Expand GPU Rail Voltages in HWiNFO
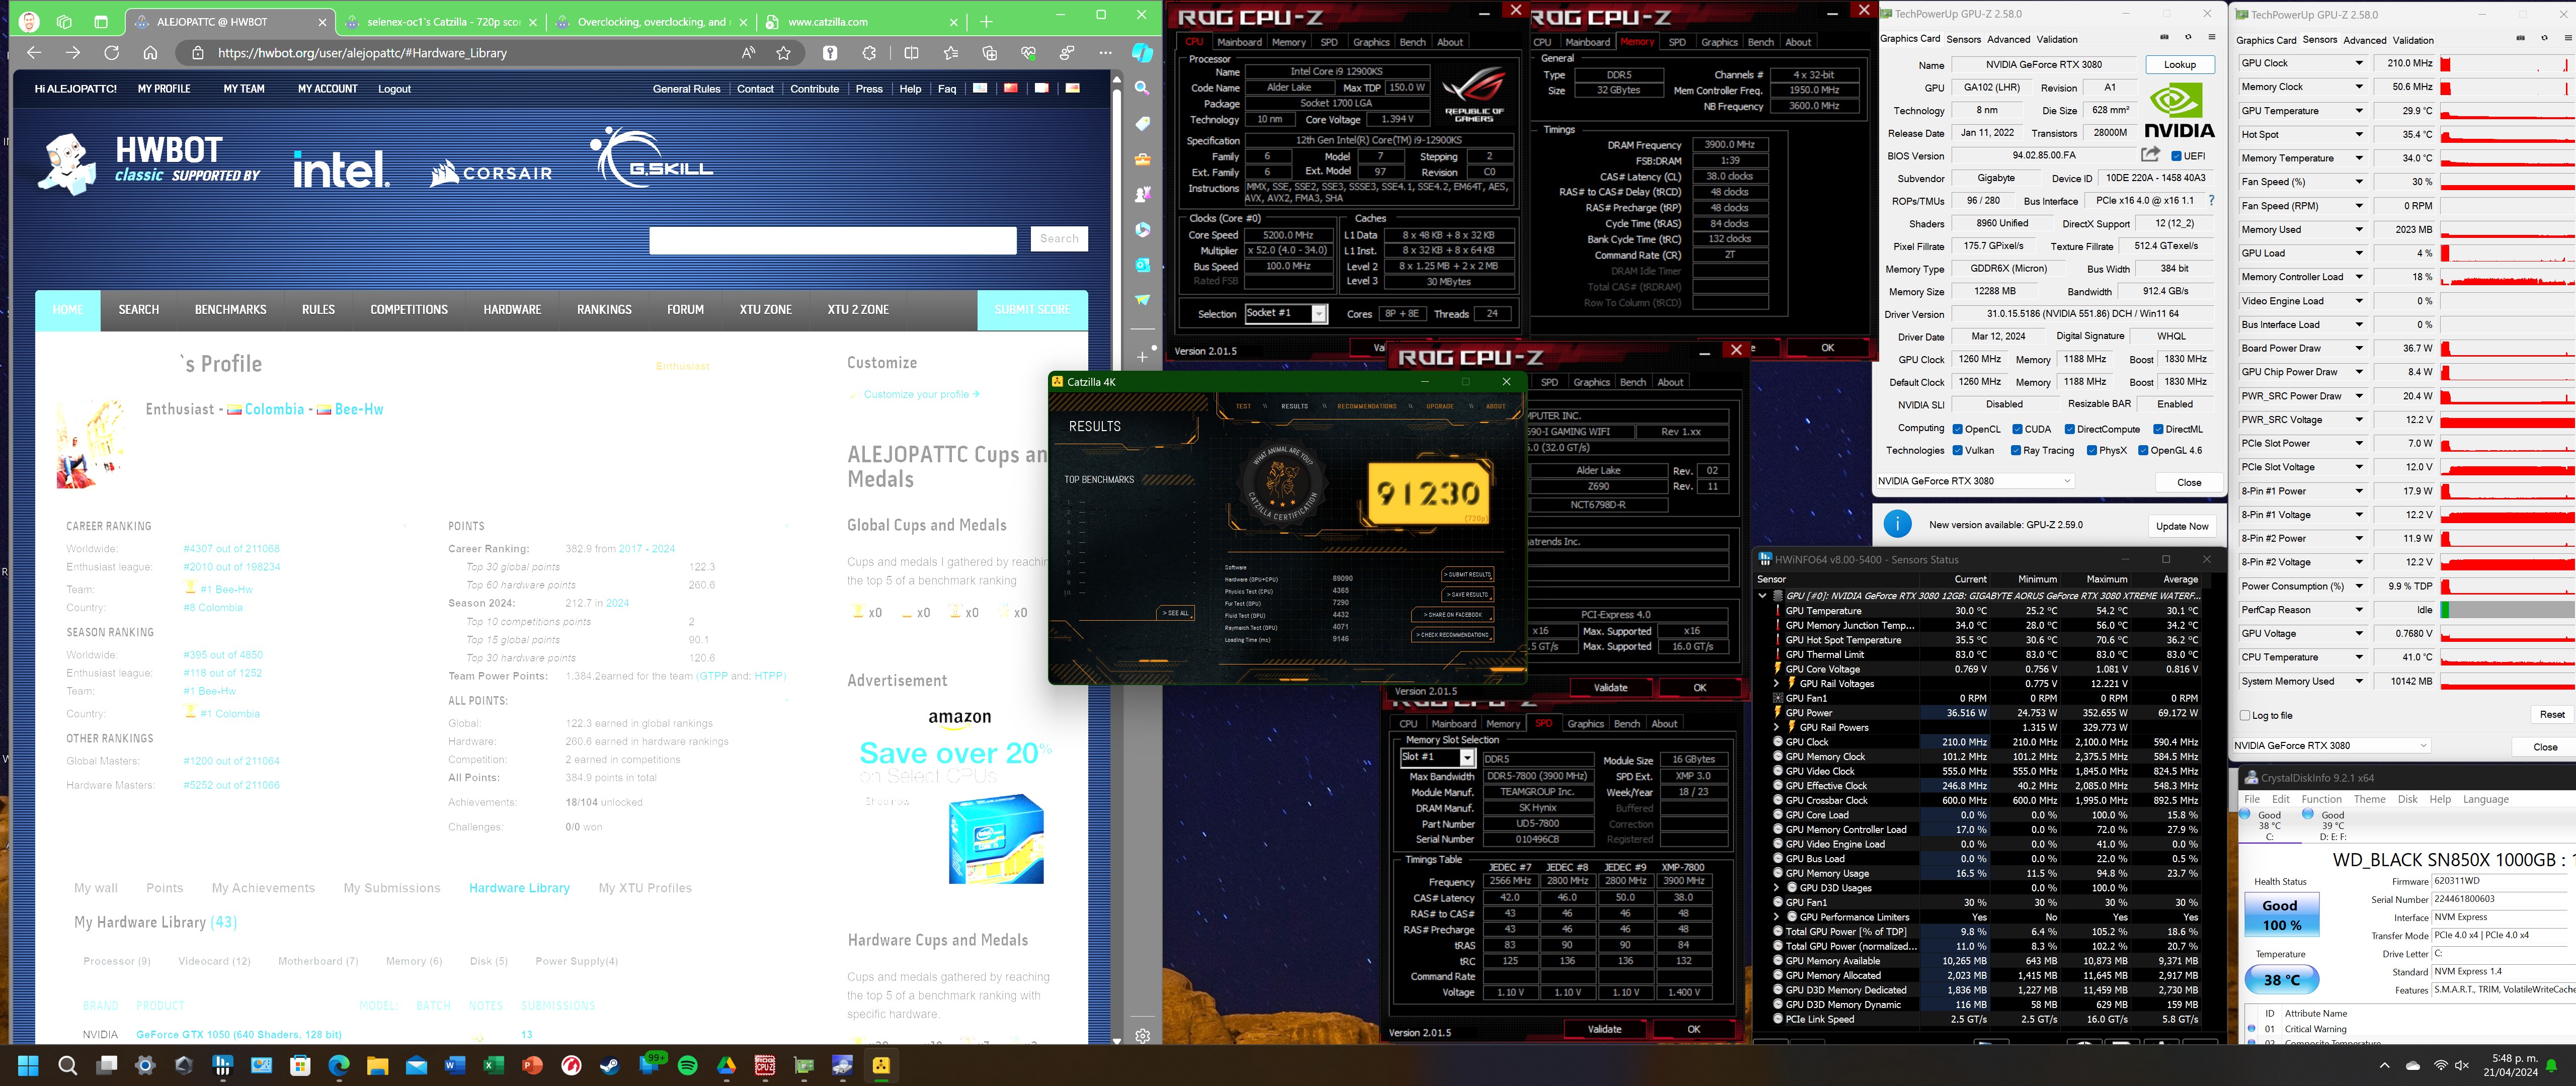The image size is (2576, 1086). tap(1777, 684)
